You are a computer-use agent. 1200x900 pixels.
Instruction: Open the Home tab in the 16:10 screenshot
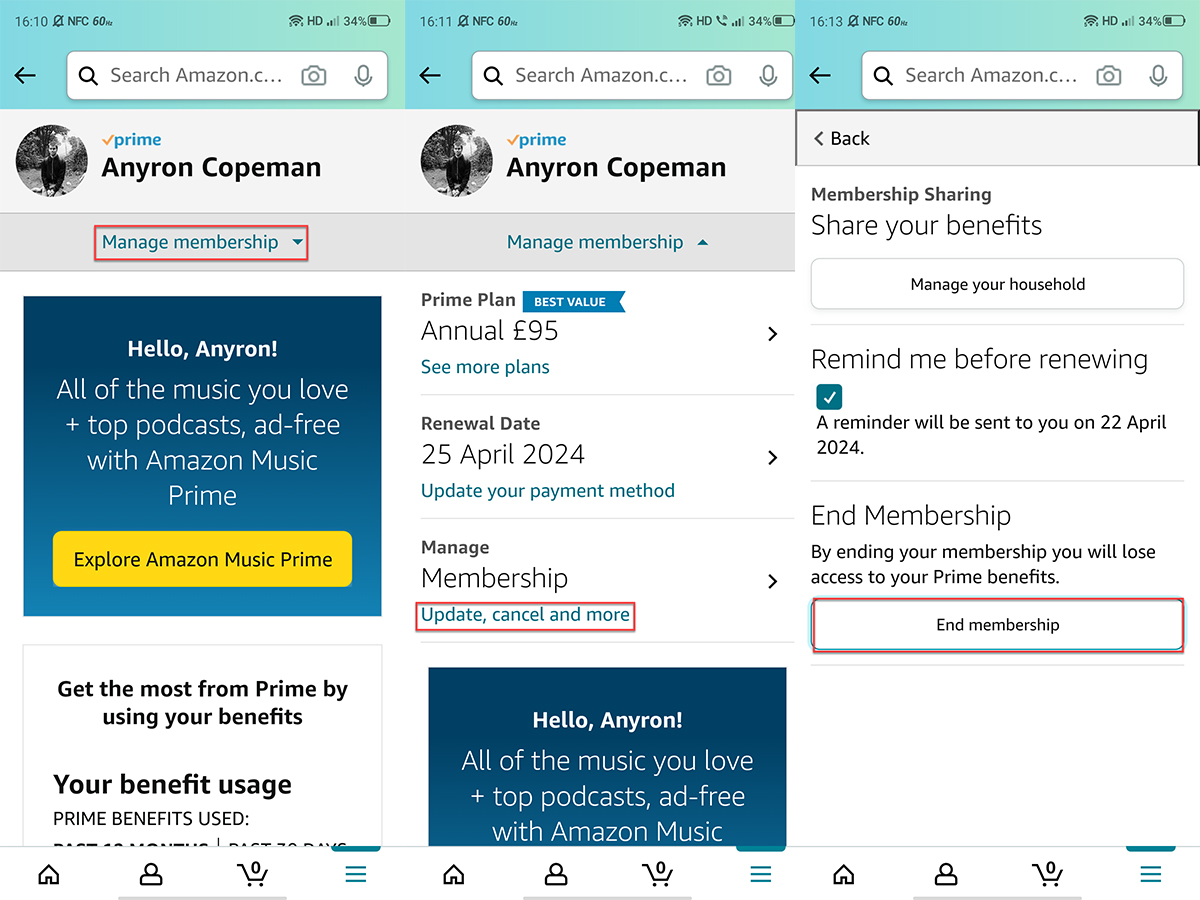pyautogui.click(x=48, y=874)
